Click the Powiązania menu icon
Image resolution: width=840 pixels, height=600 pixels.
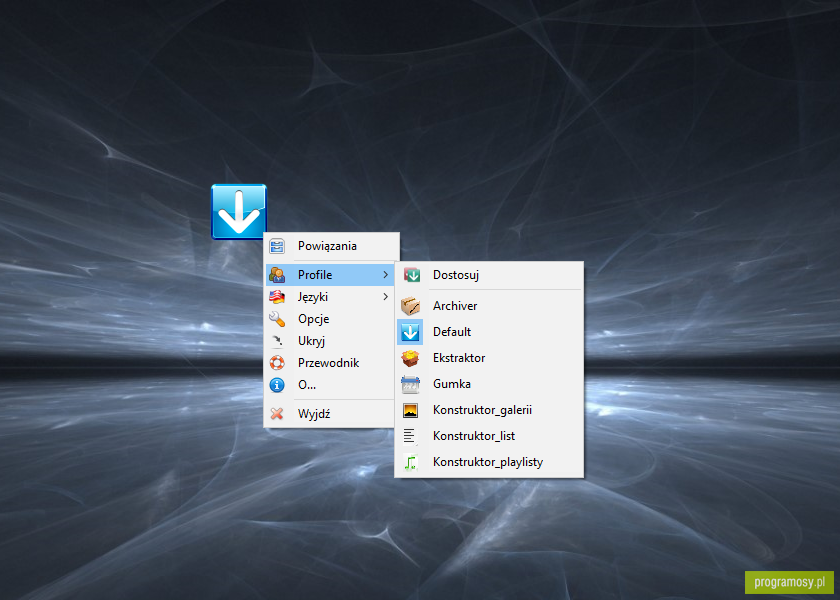click(x=277, y=246)
